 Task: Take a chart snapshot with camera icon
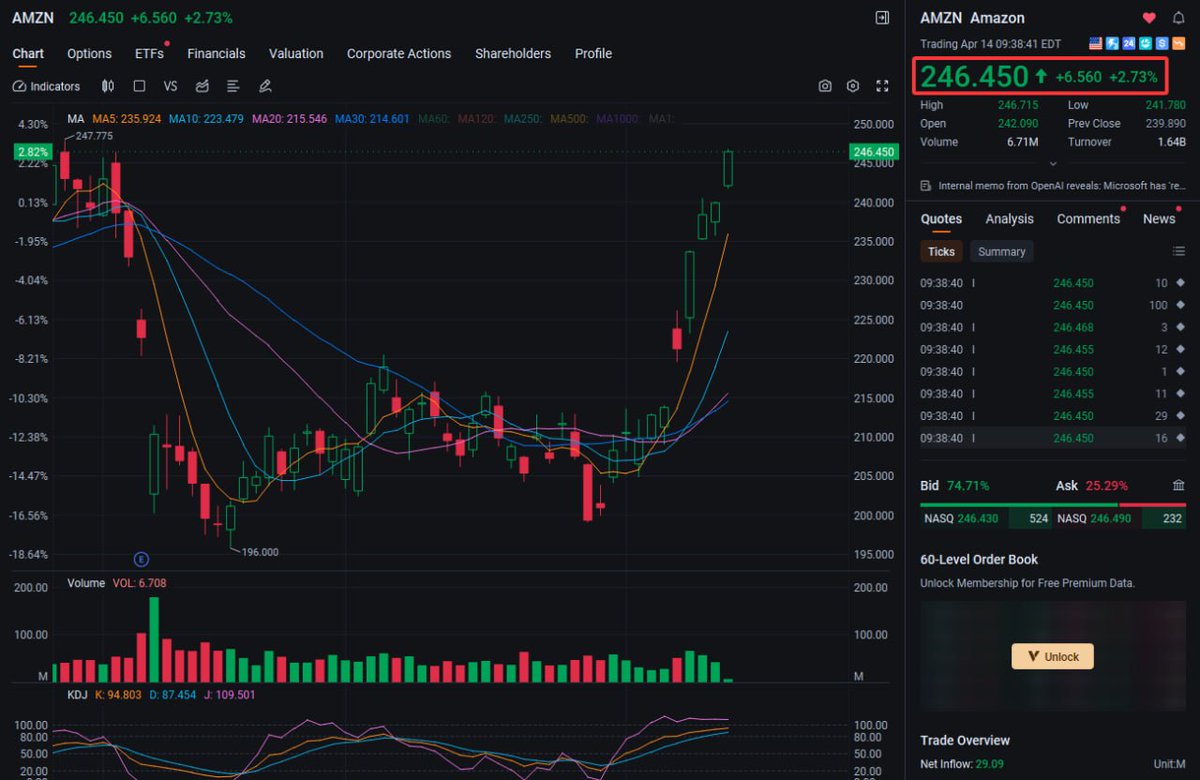(x=825, y=87)
